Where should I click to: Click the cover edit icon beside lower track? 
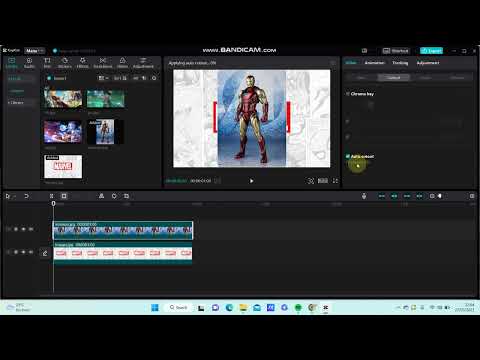45,253
